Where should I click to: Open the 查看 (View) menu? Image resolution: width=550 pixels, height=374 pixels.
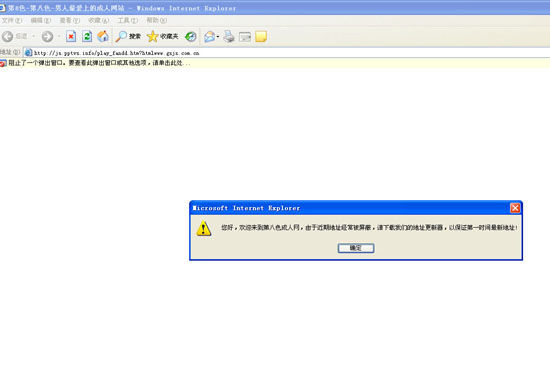pyautogui.click(x=69, y=20)
